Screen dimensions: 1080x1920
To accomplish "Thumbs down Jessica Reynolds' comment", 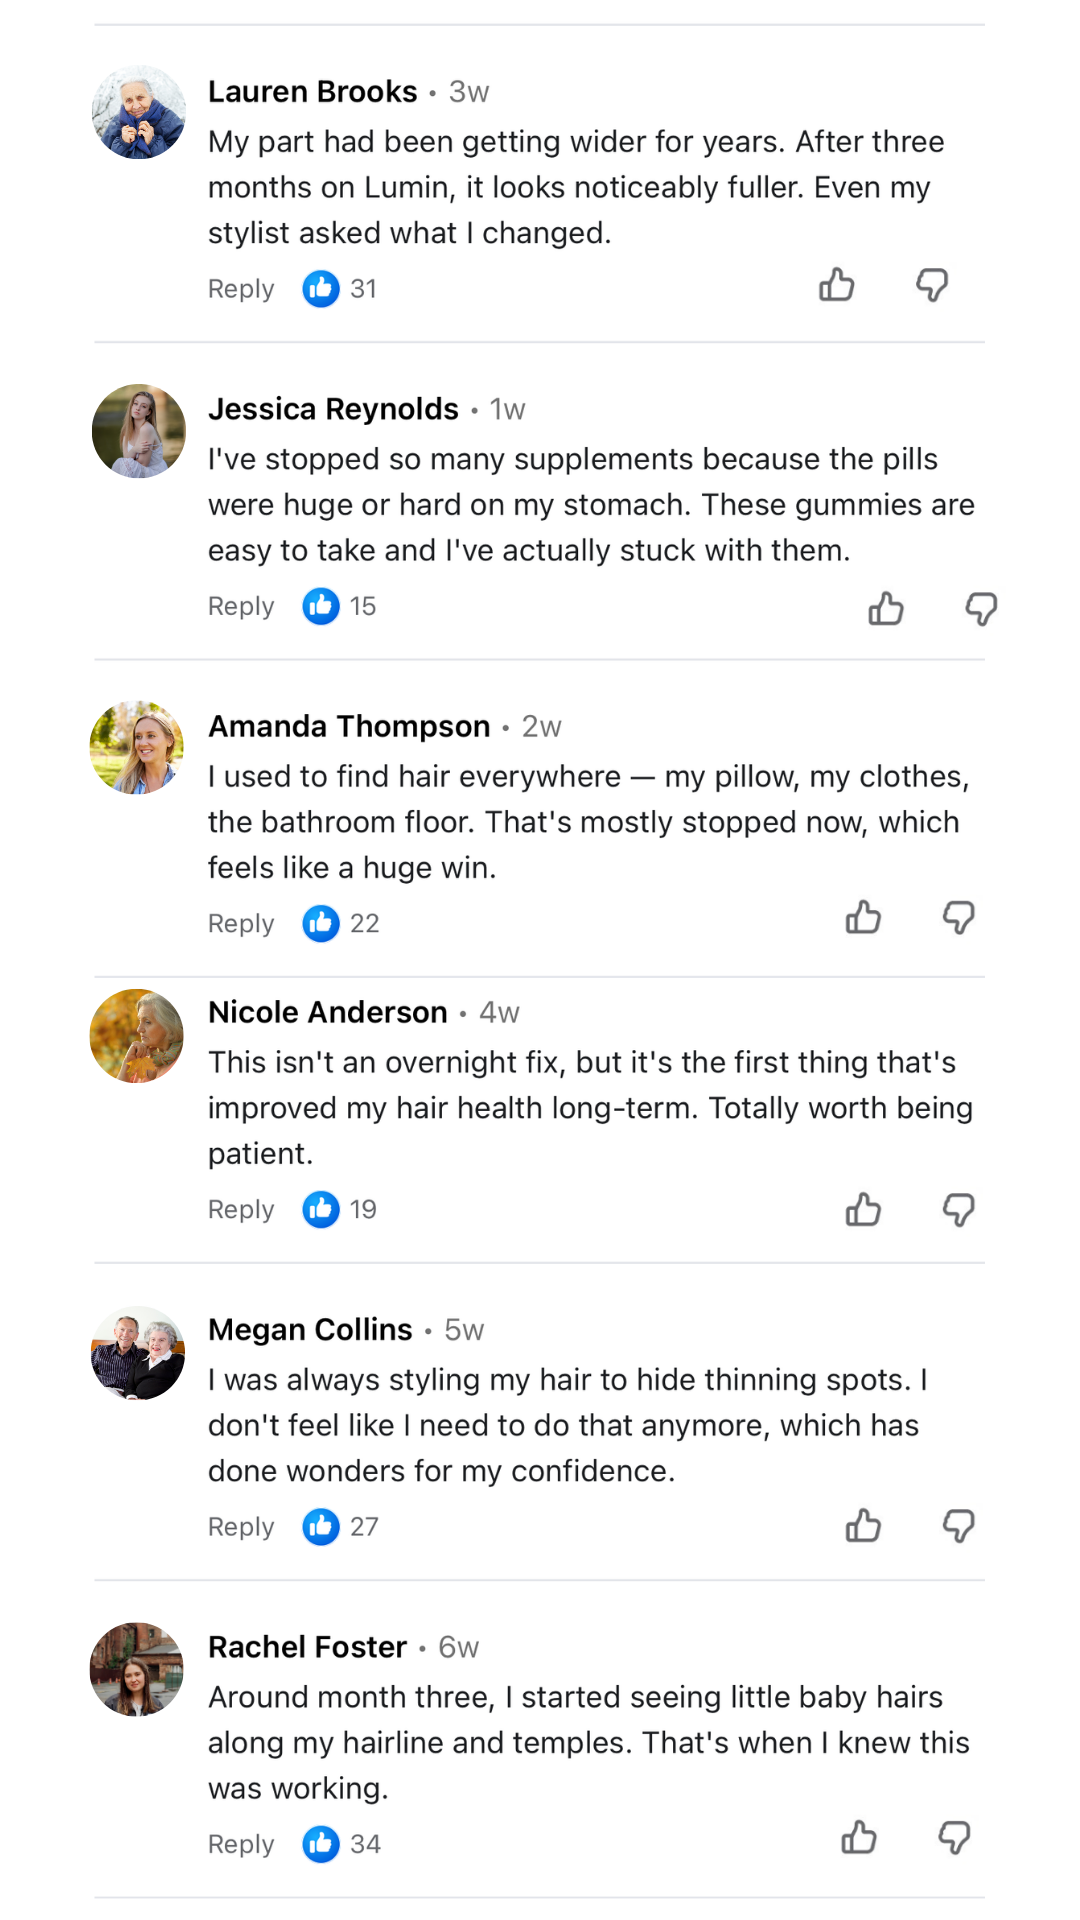I will click(x=981, y=608).
